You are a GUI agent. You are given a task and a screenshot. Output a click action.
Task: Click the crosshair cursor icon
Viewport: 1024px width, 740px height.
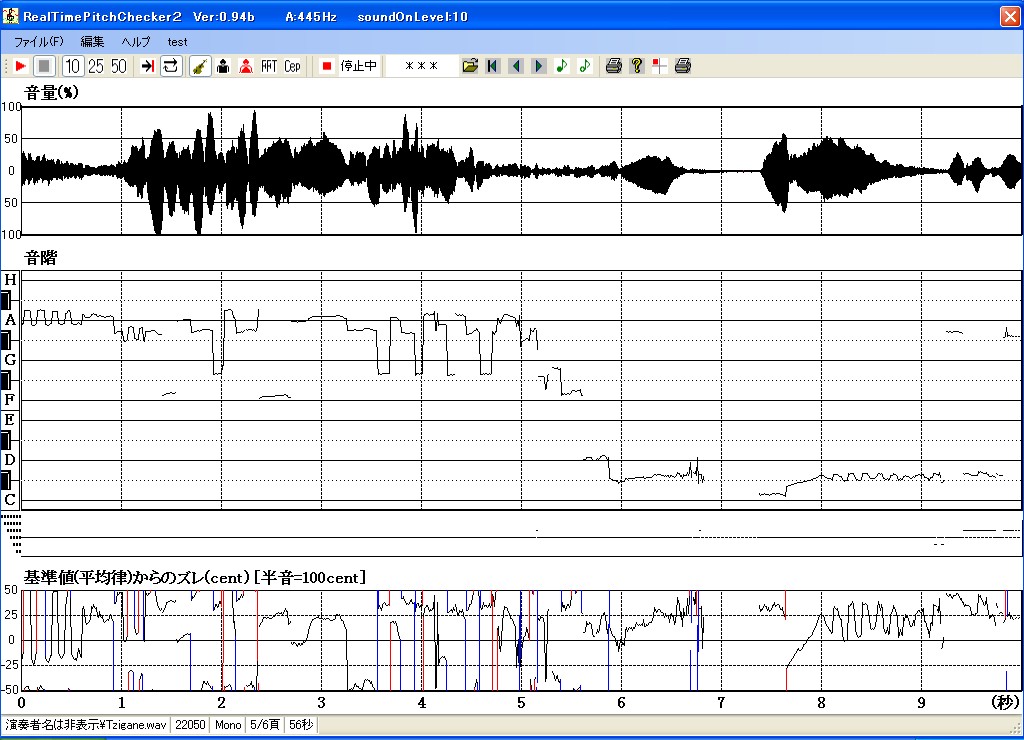[x=660, y=66]
